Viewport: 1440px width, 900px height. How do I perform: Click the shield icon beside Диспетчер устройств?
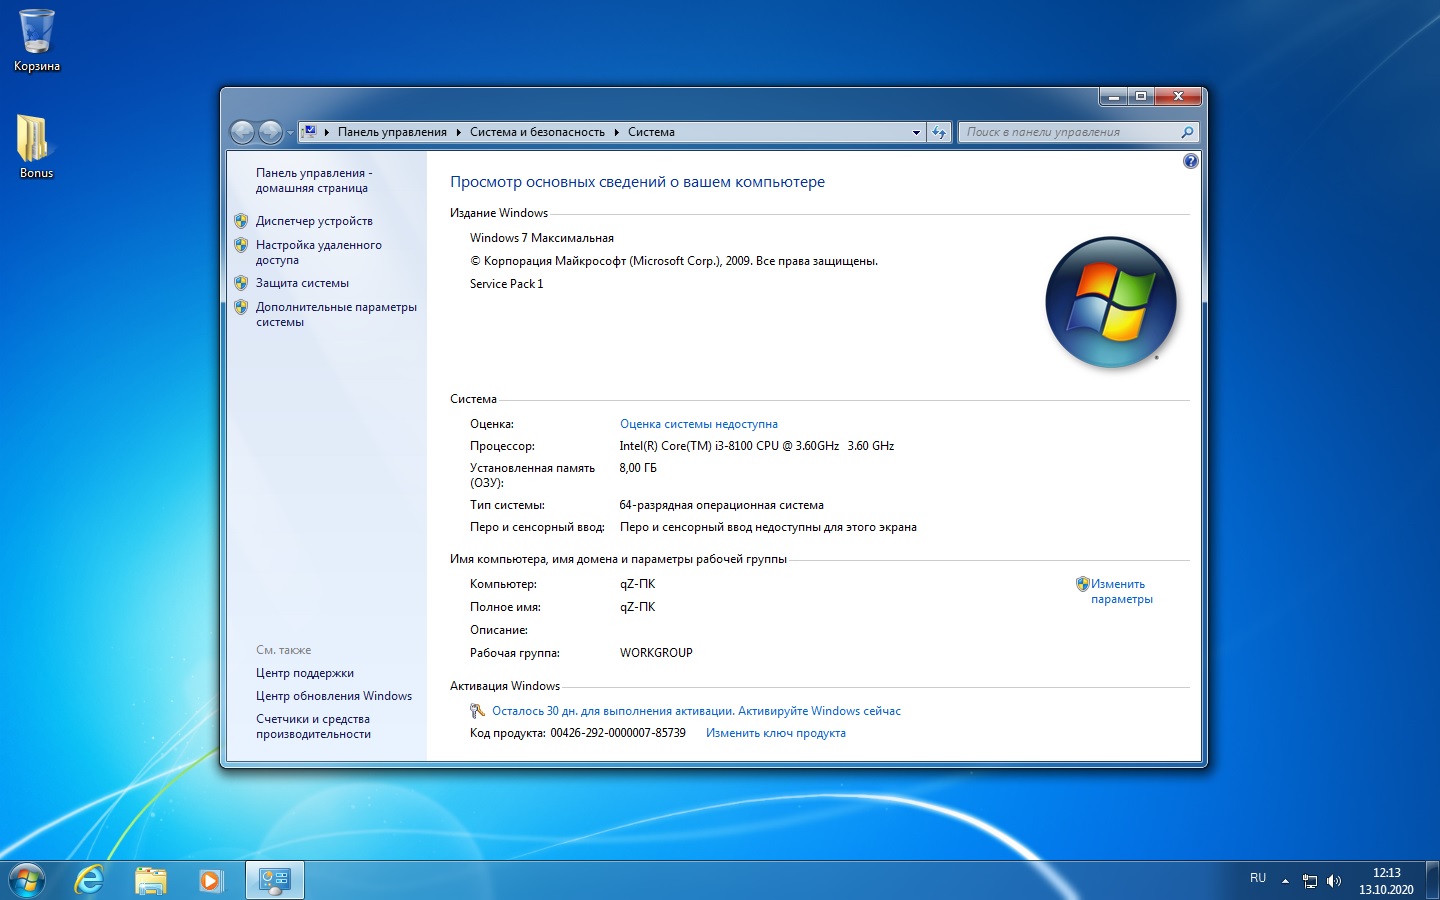point(241,221)
